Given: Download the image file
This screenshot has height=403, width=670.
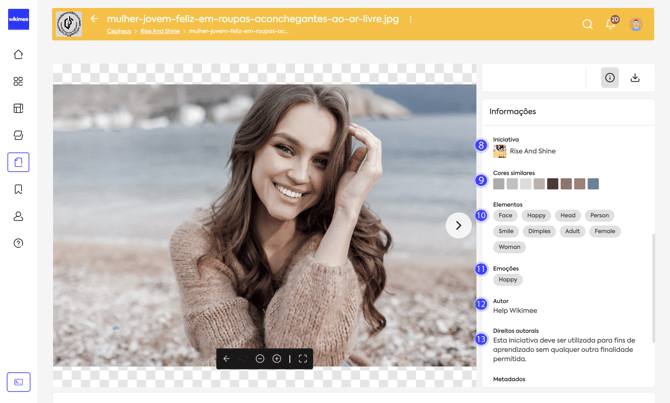Looking at the screenshot, I should (x=635, y=78).
